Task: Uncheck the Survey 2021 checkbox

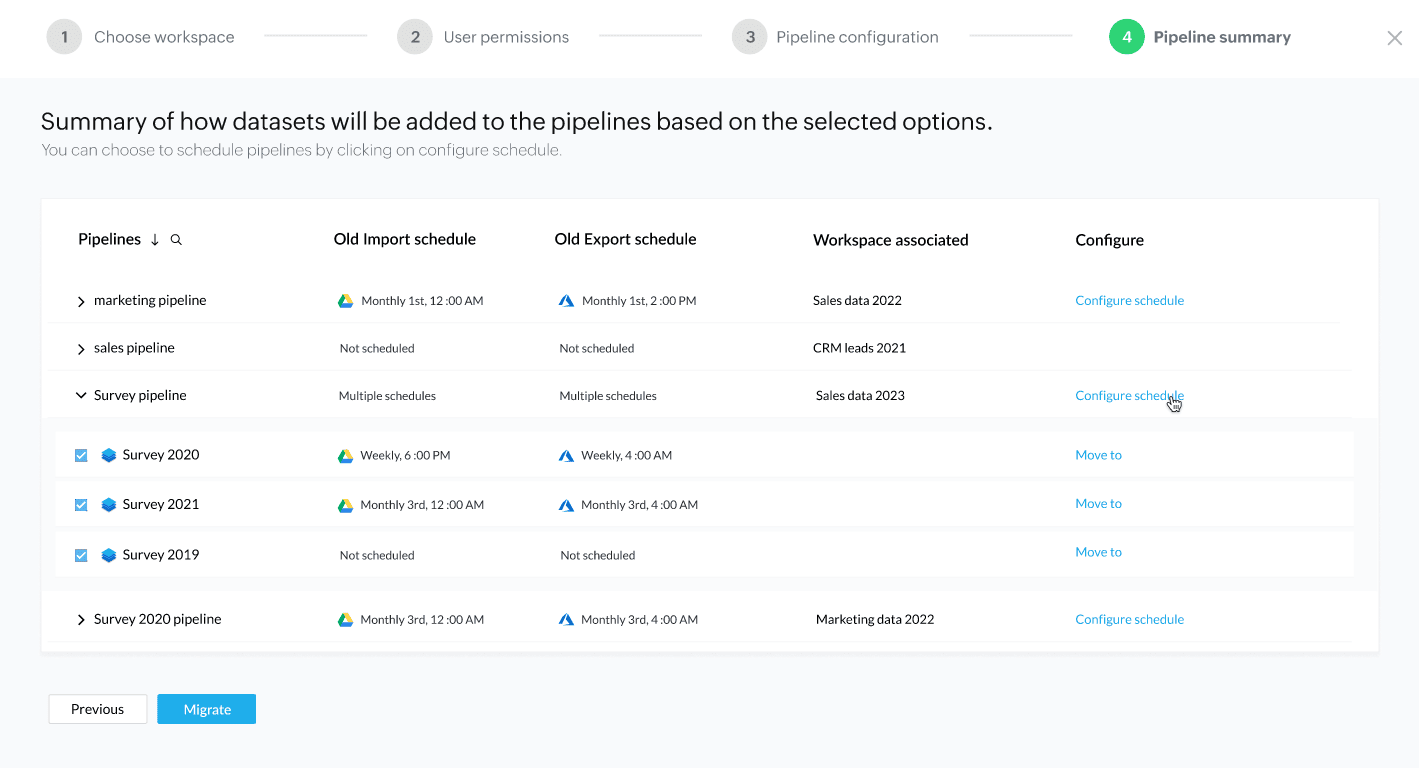Action: pos(81,505)
